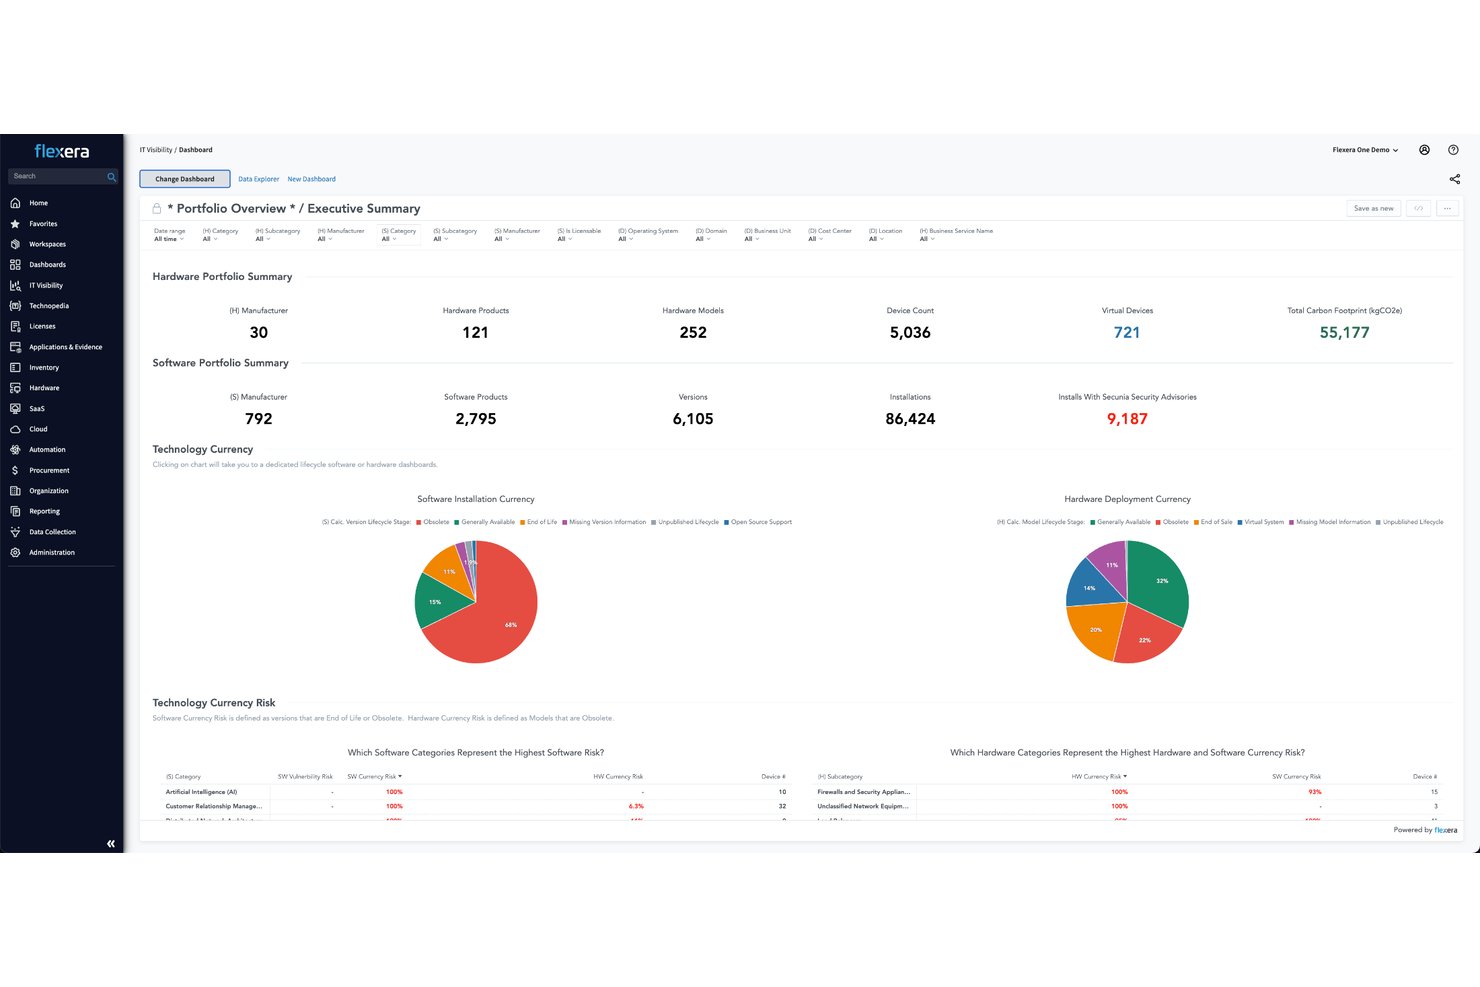Toggle Obsolete legend in Software Installation Currency

(x=433, y=522)
